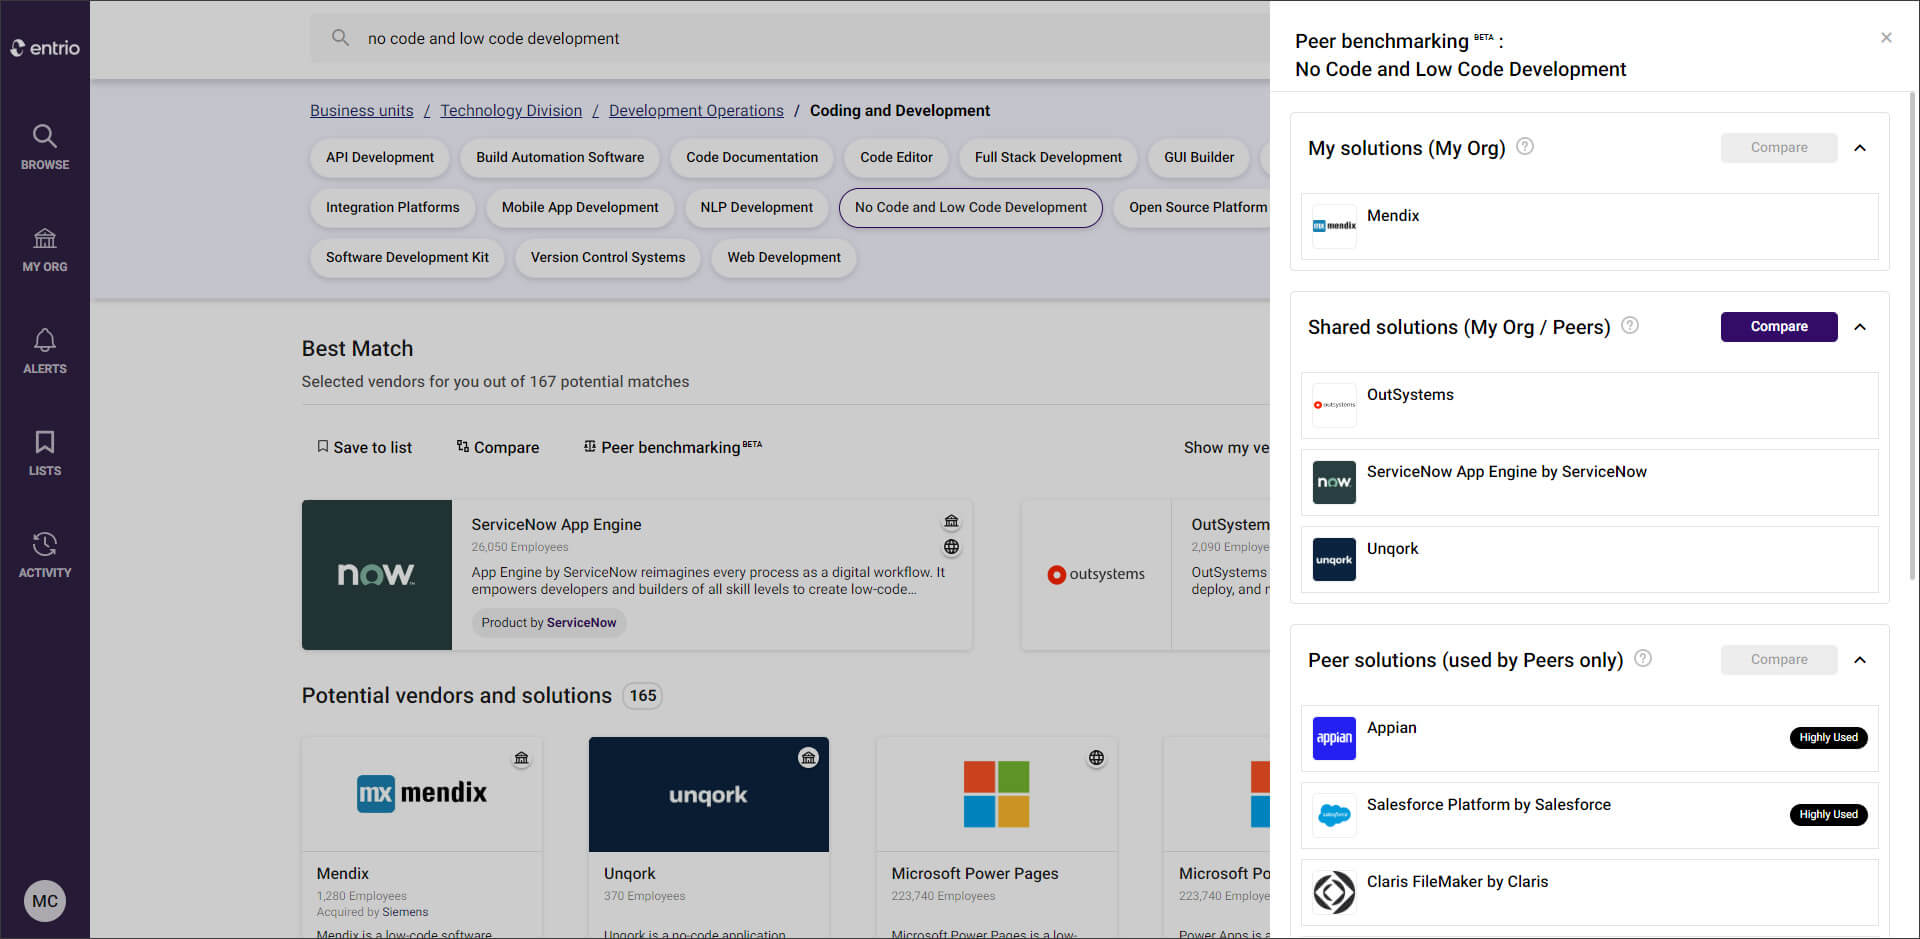The image size is (1920, 939).
Task: Click the panel's vertical scrollbar
Action: [1913, 335]
